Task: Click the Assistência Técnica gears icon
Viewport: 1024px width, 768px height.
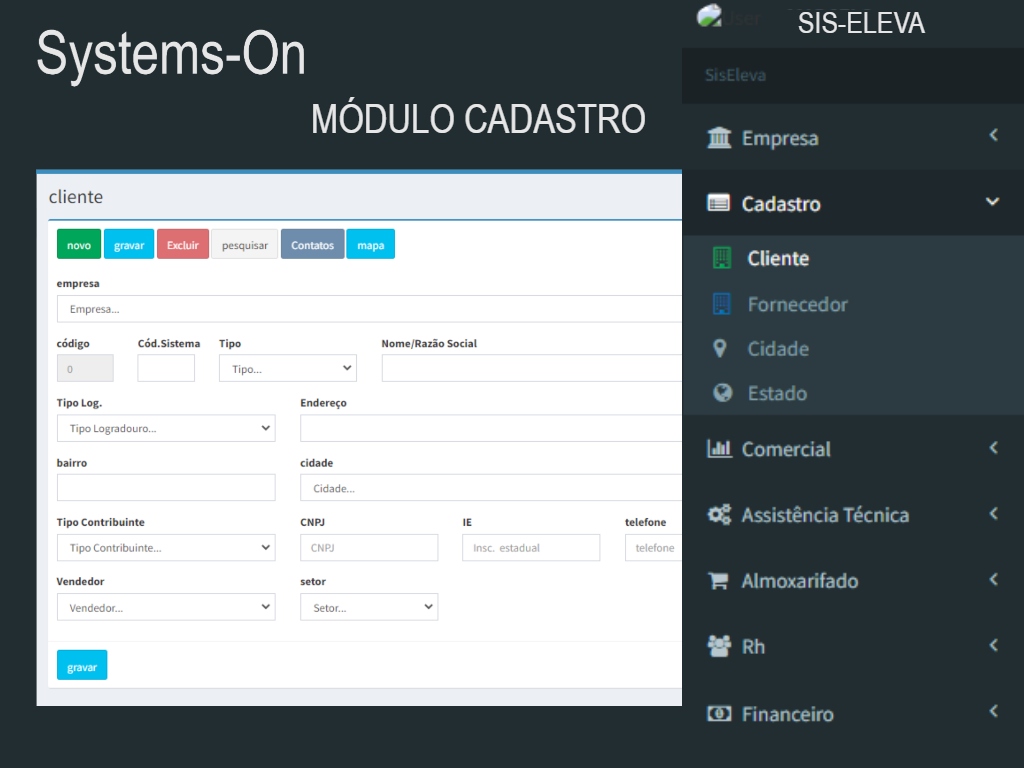Action: click(x=719, y=515)
